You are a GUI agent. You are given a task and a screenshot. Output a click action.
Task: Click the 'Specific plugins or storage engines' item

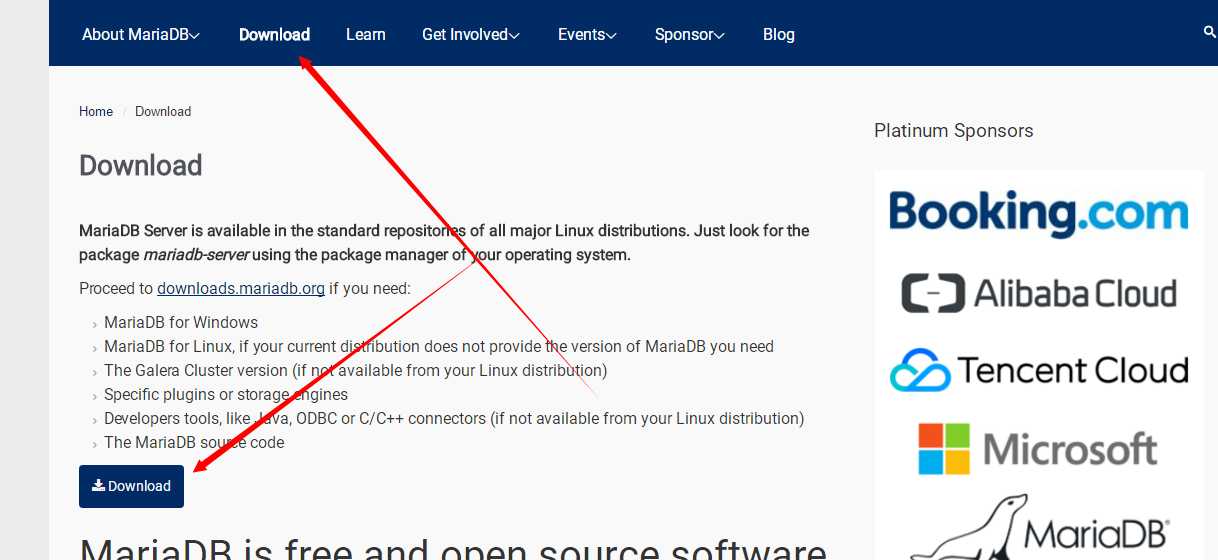(226, 394)
